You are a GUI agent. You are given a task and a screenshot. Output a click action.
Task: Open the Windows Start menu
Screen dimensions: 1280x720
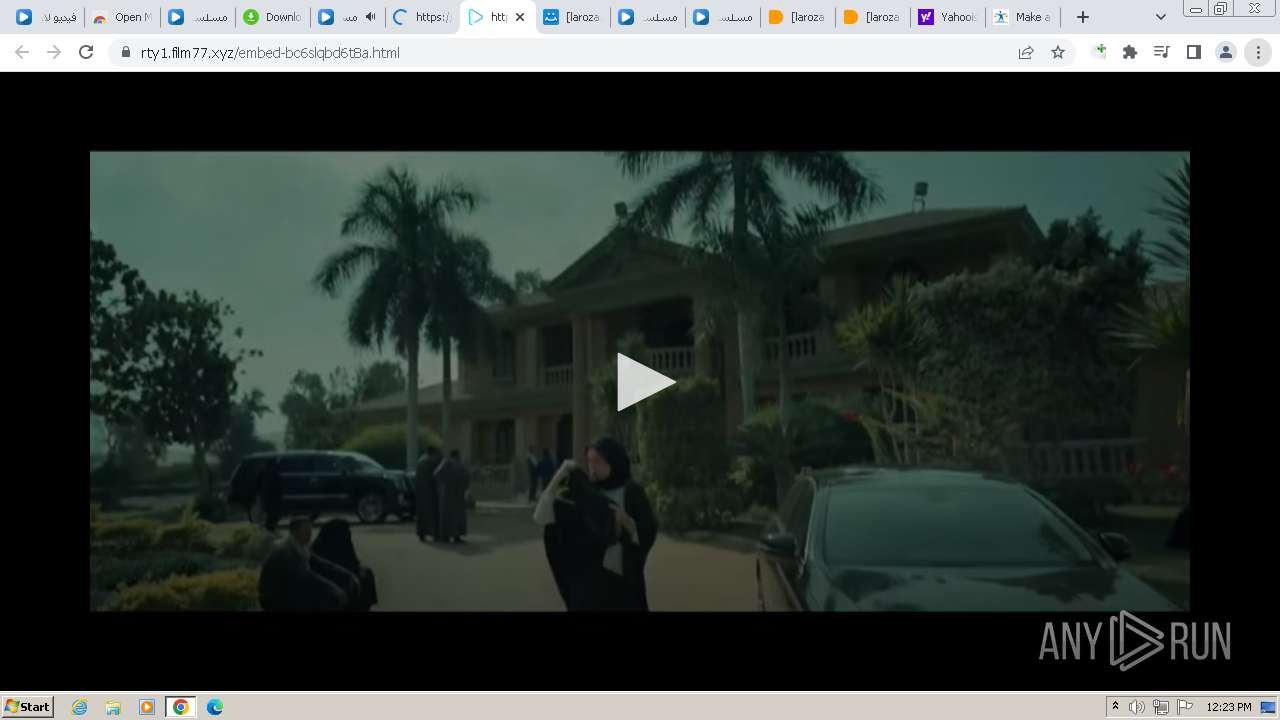(28, 706)
